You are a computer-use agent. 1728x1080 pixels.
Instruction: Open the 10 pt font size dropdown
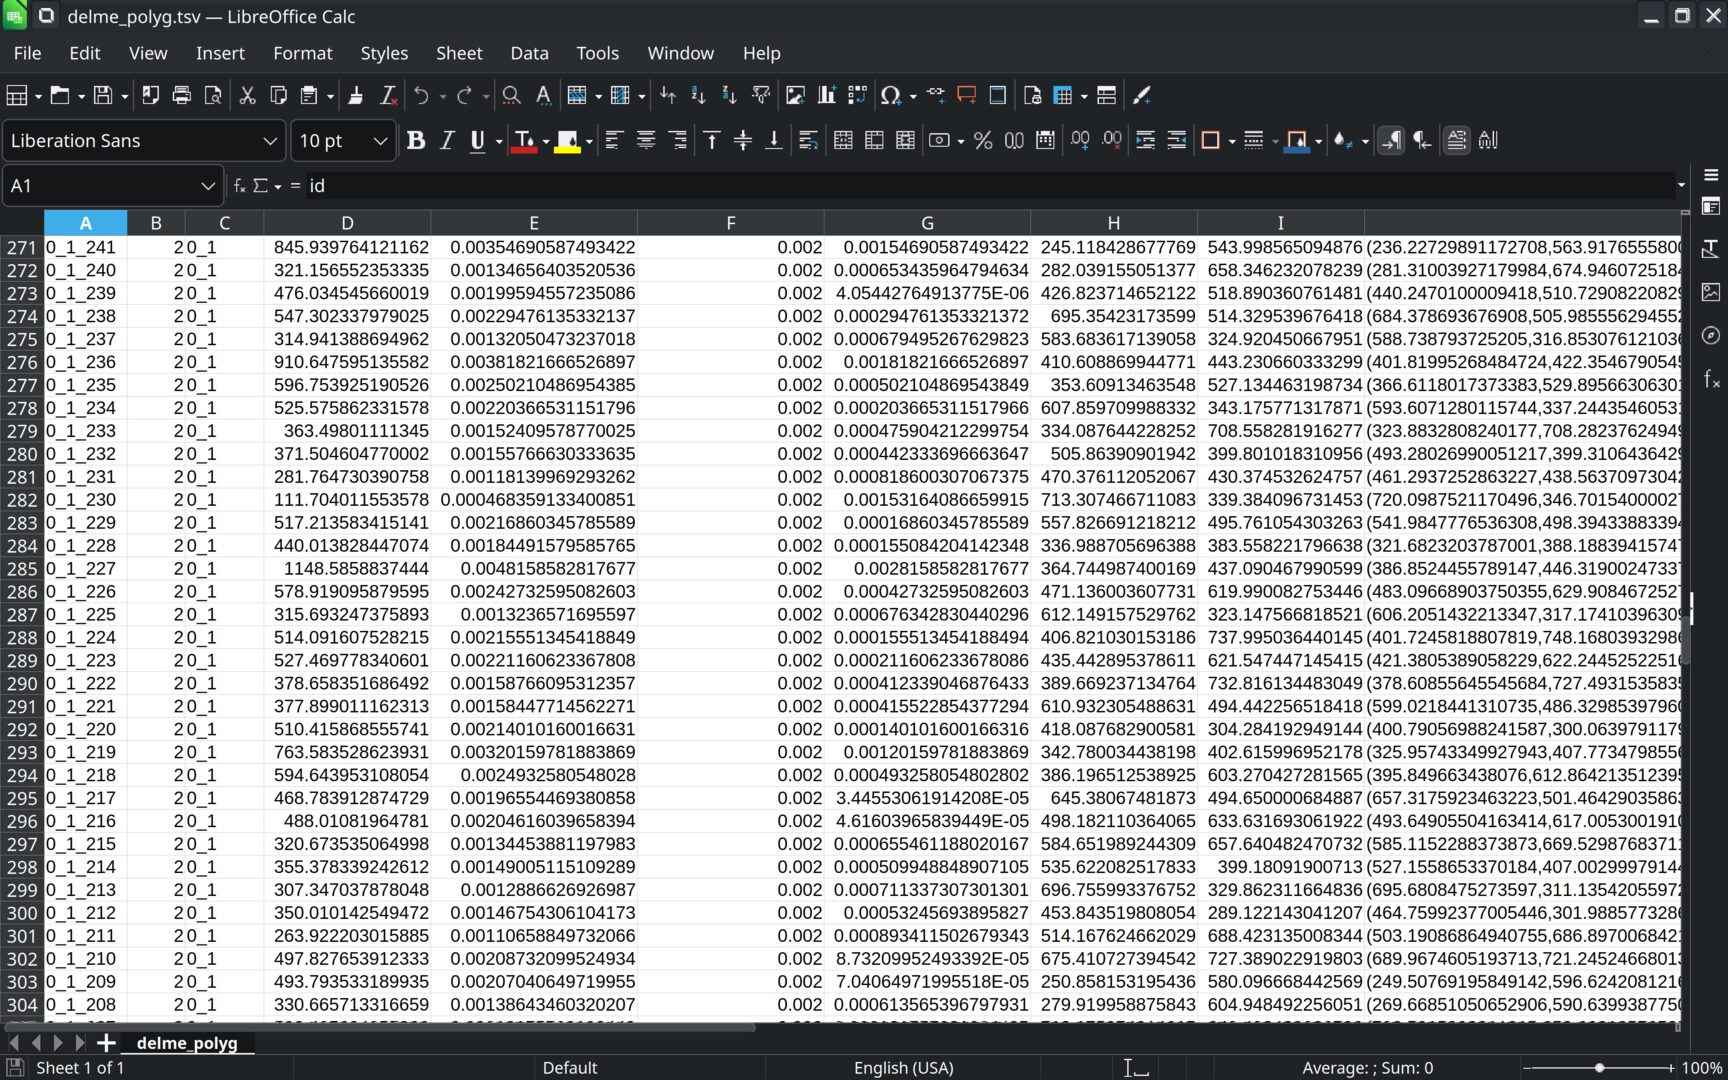[380, 141]
